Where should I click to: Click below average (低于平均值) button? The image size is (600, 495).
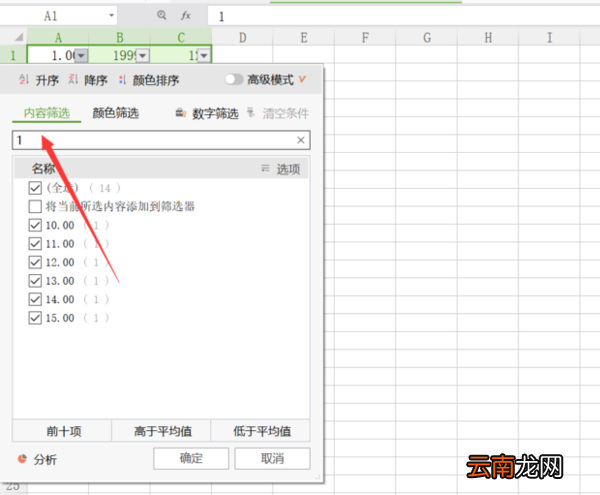[x=261, y=431]
